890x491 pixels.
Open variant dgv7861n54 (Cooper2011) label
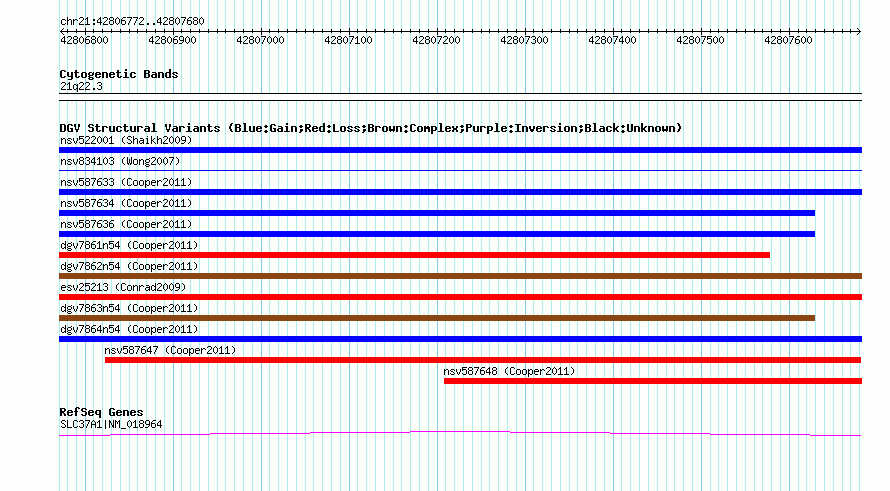click(x=129, y=245)
